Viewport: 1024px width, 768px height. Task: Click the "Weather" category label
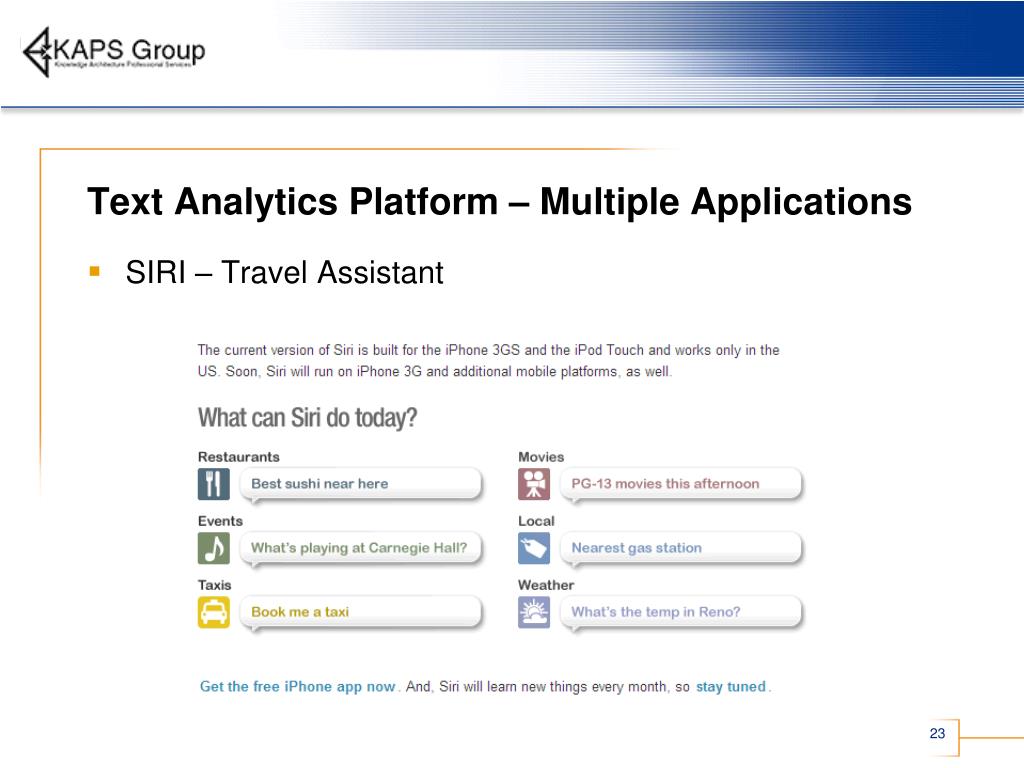[x=546, y=584]
